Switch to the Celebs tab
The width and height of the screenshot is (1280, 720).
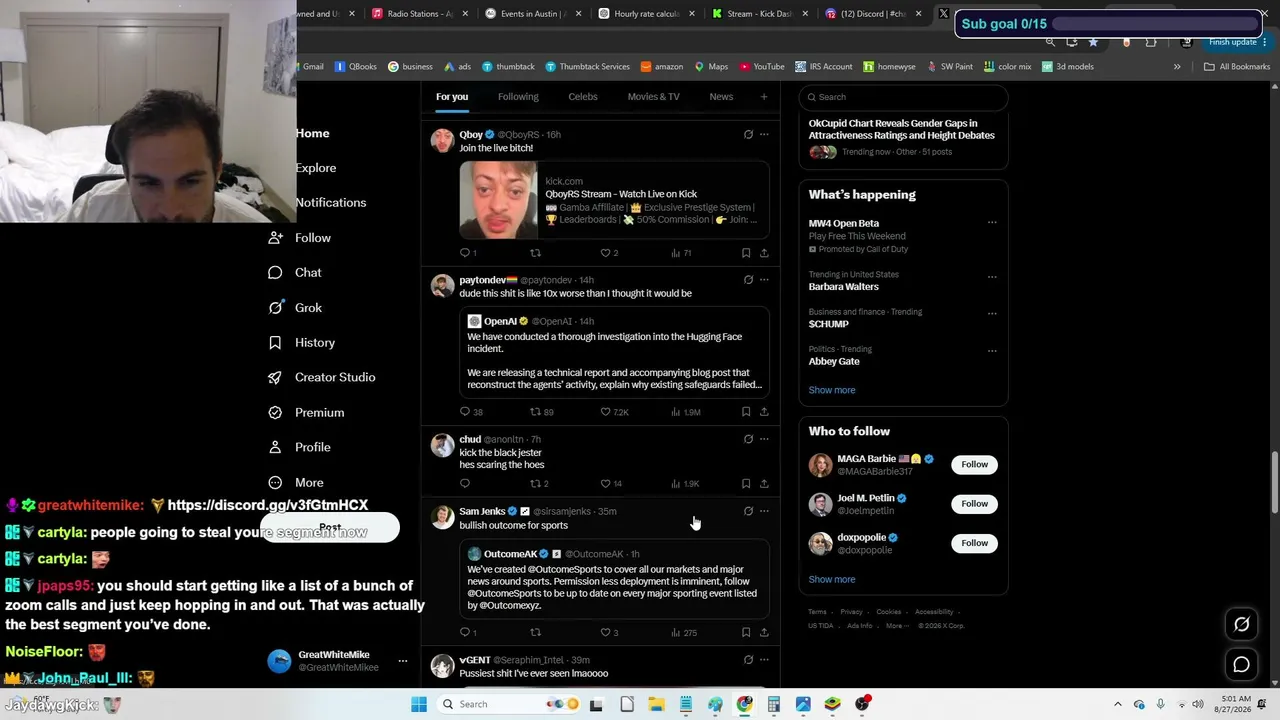pyautogui.click(x=583, y=97)
